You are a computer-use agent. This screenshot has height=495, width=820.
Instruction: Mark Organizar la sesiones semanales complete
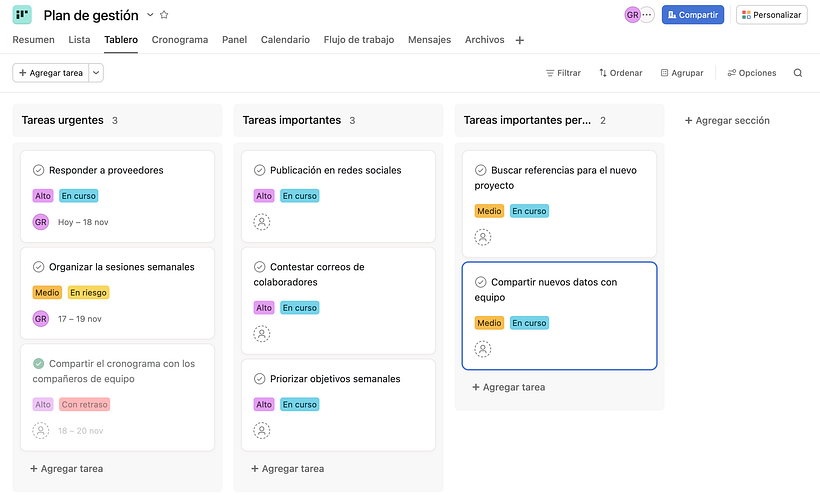click(38, 267)
